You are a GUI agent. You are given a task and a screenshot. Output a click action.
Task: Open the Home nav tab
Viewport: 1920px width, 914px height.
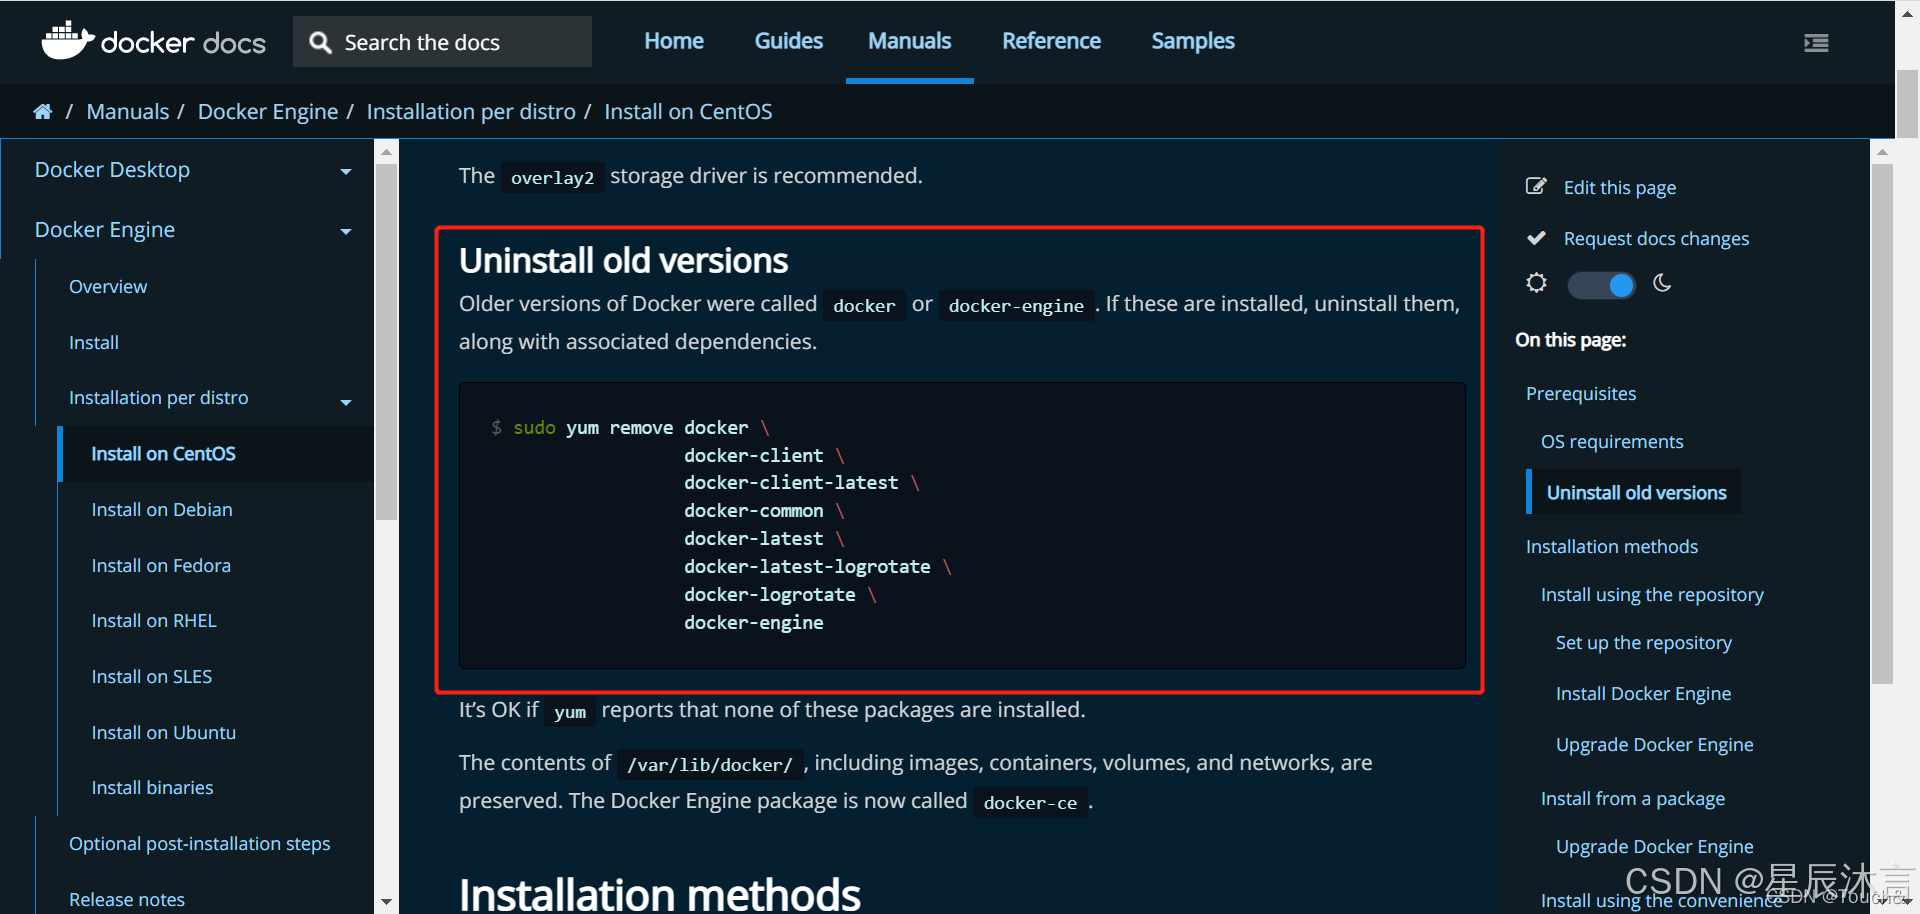pos(674,41)
